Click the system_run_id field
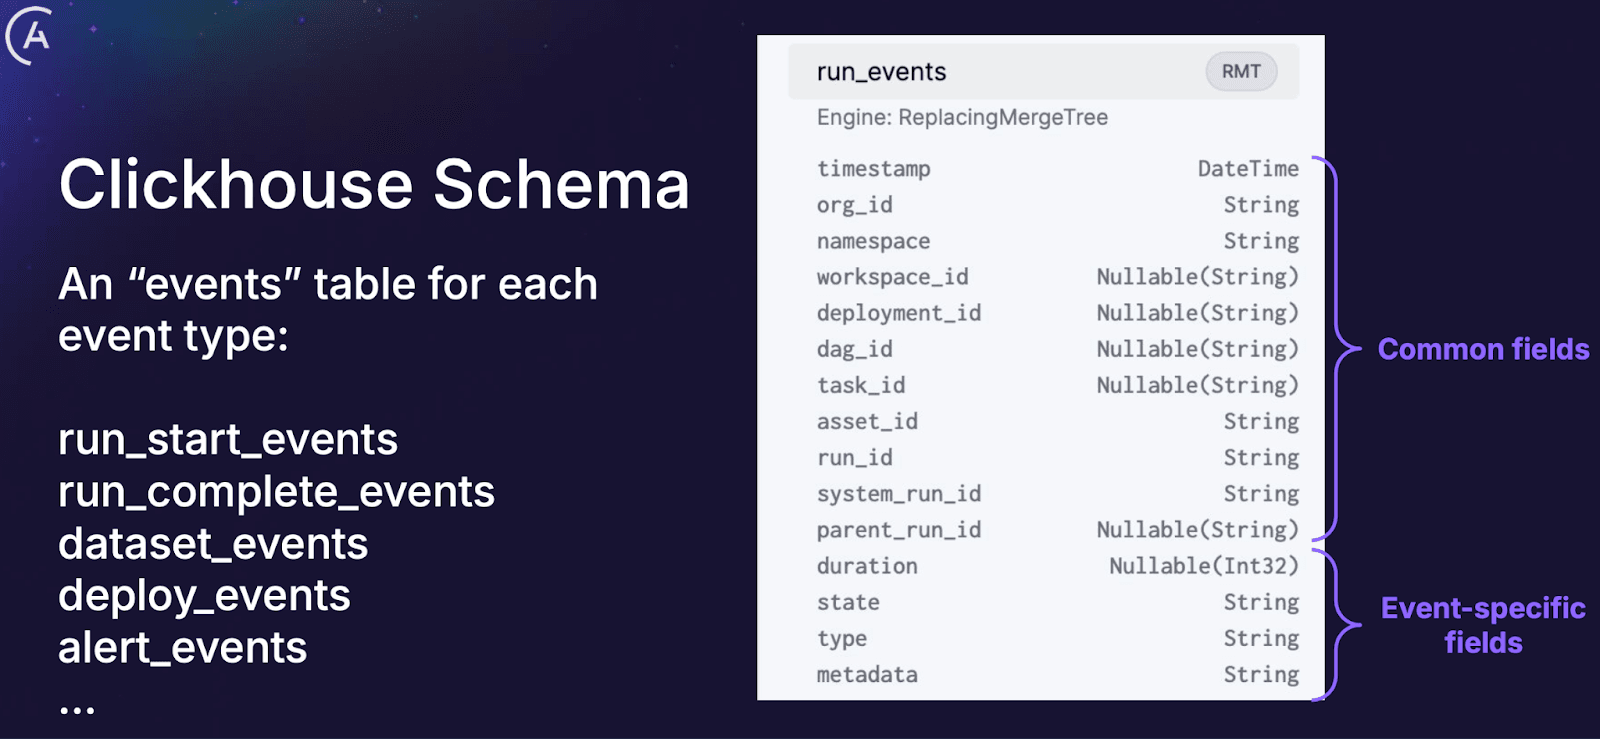This screenshot has width=1600, height=739. 898,494
